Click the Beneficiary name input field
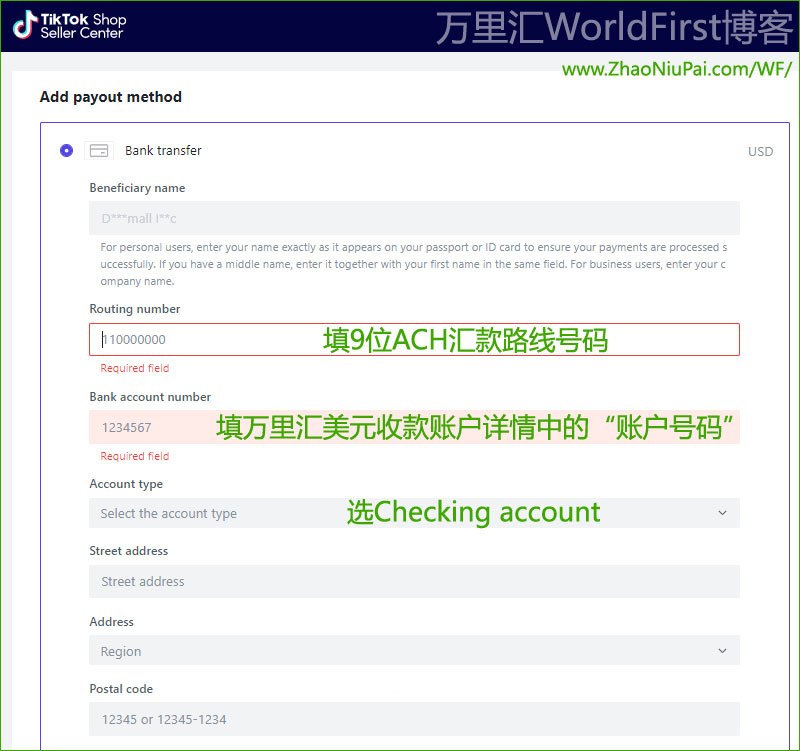The height and width of the screenshot is (751, 800). [x=414, y=218]
